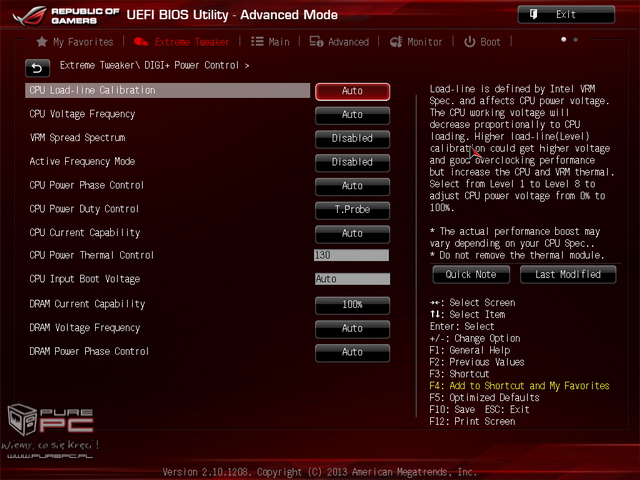The height and width of the screenshot is (480, 640).
Task: Click the F10: Save ESC: Exit line
Action: click(479, 409)
